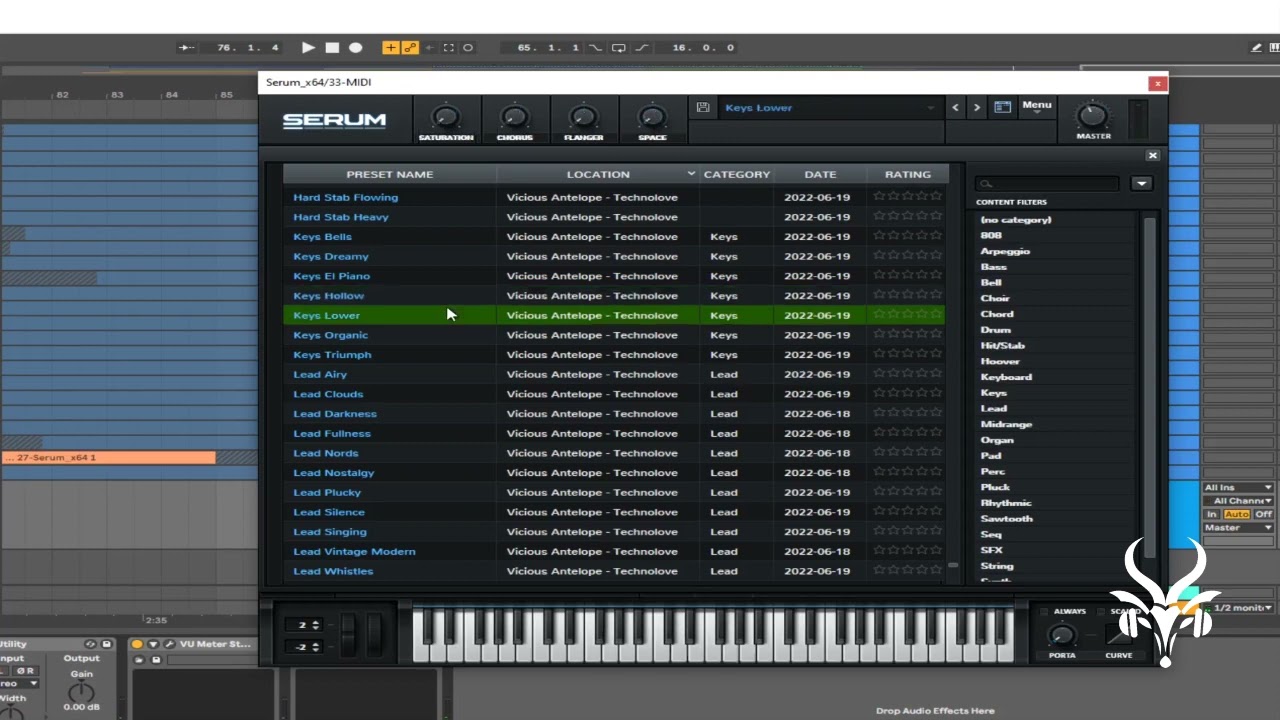1280x720 pixels.
Task: Filter presets by Pluck category
Action: pyautogui.click(x=995, y=487)
